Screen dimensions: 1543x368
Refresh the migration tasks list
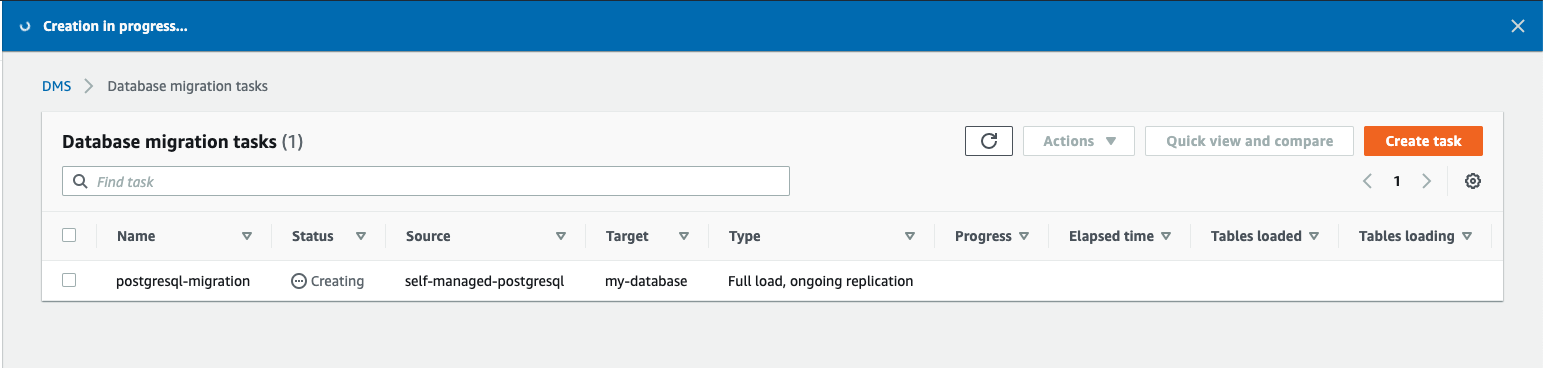pos(989,141)
